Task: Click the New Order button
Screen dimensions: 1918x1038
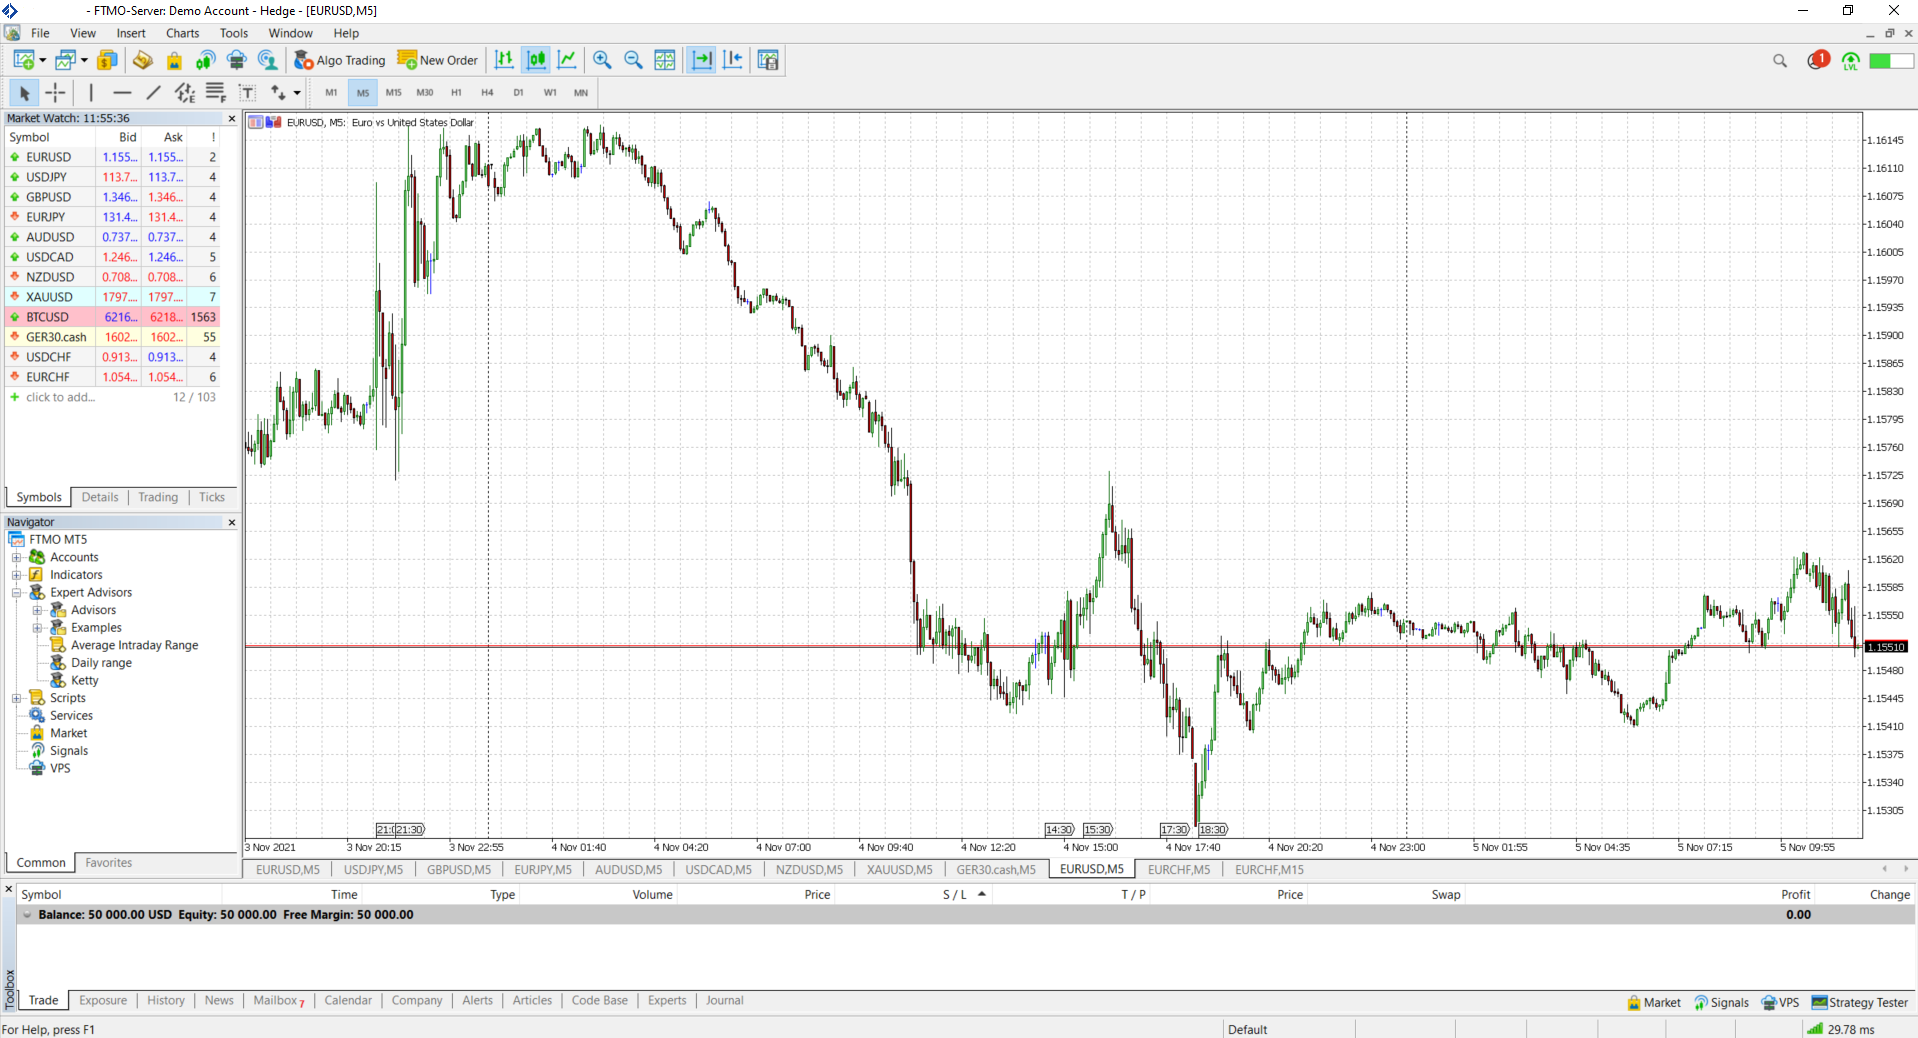Action: tap(438, 60)
